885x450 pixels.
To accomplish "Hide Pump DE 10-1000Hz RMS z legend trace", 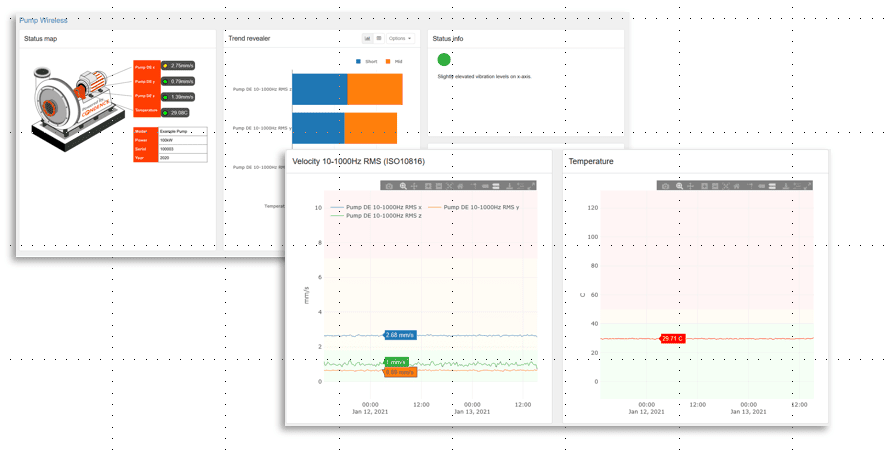I will 375,215.
